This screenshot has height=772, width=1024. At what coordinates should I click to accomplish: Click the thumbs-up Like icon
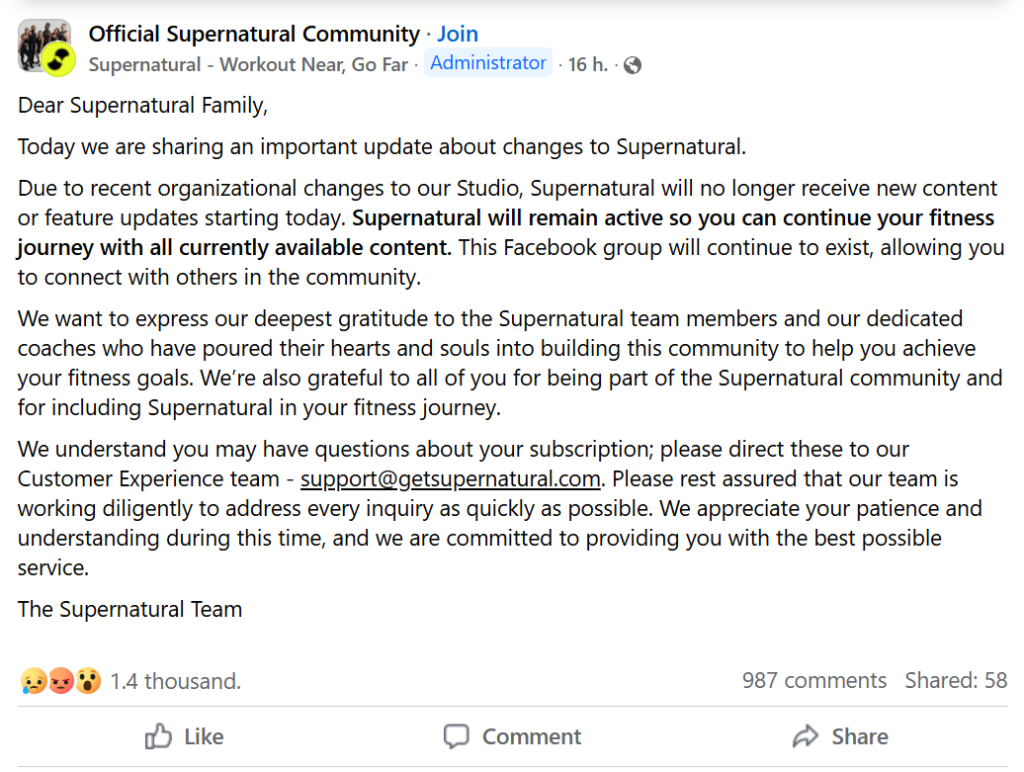159,737
